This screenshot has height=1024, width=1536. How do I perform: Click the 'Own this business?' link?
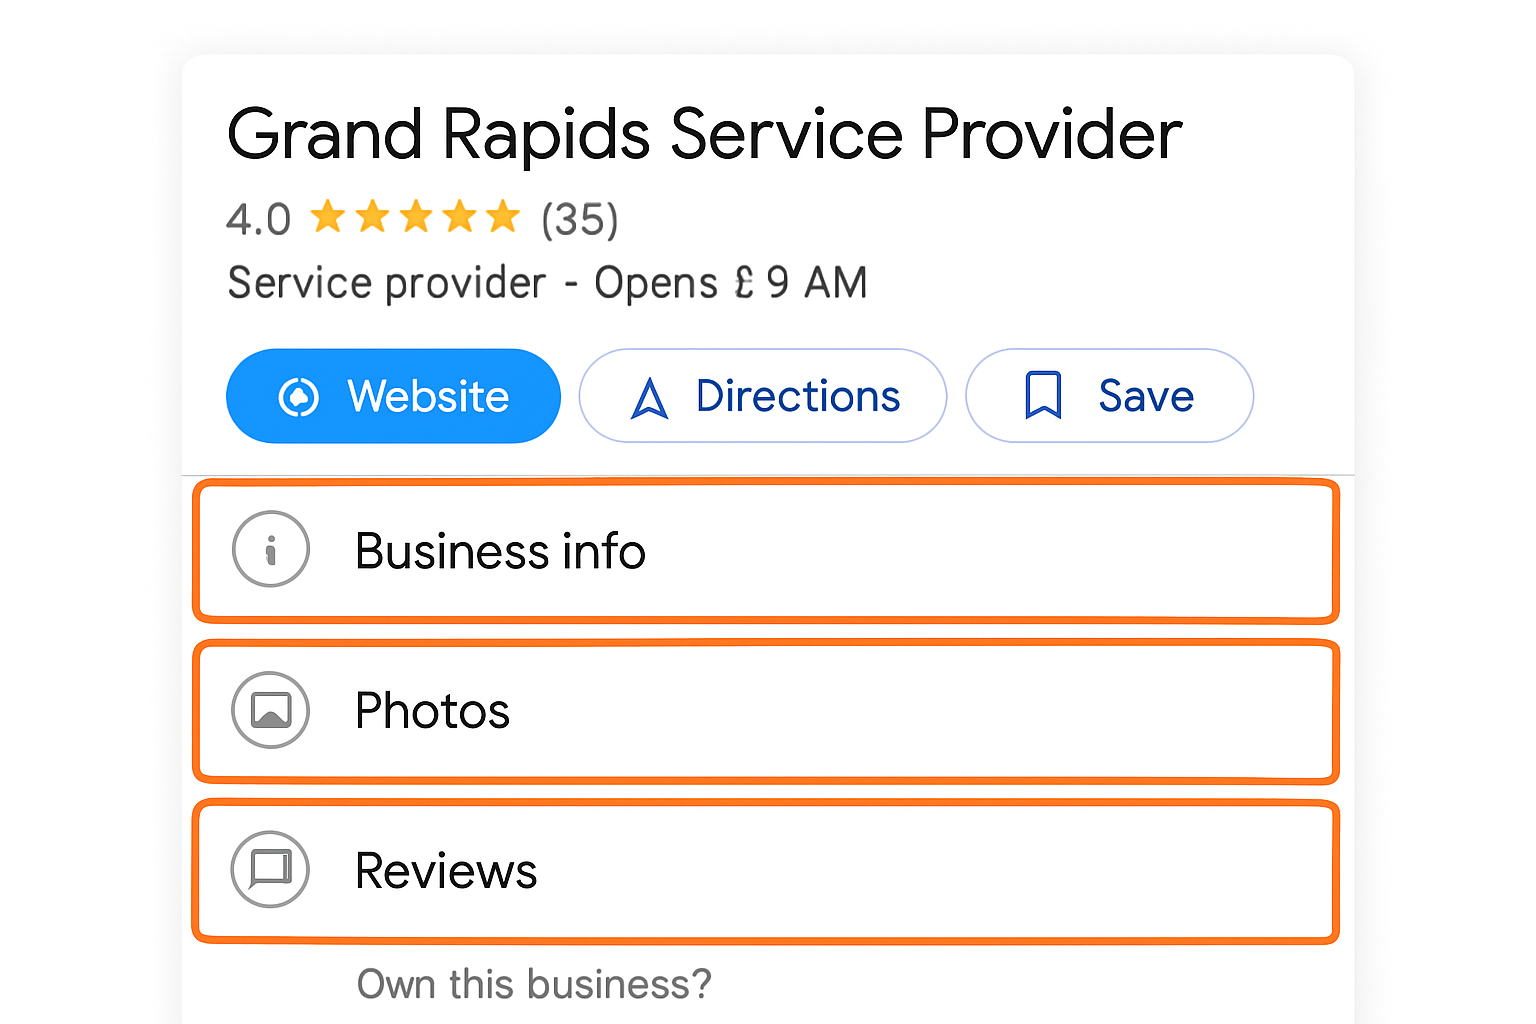click(534, 984)
